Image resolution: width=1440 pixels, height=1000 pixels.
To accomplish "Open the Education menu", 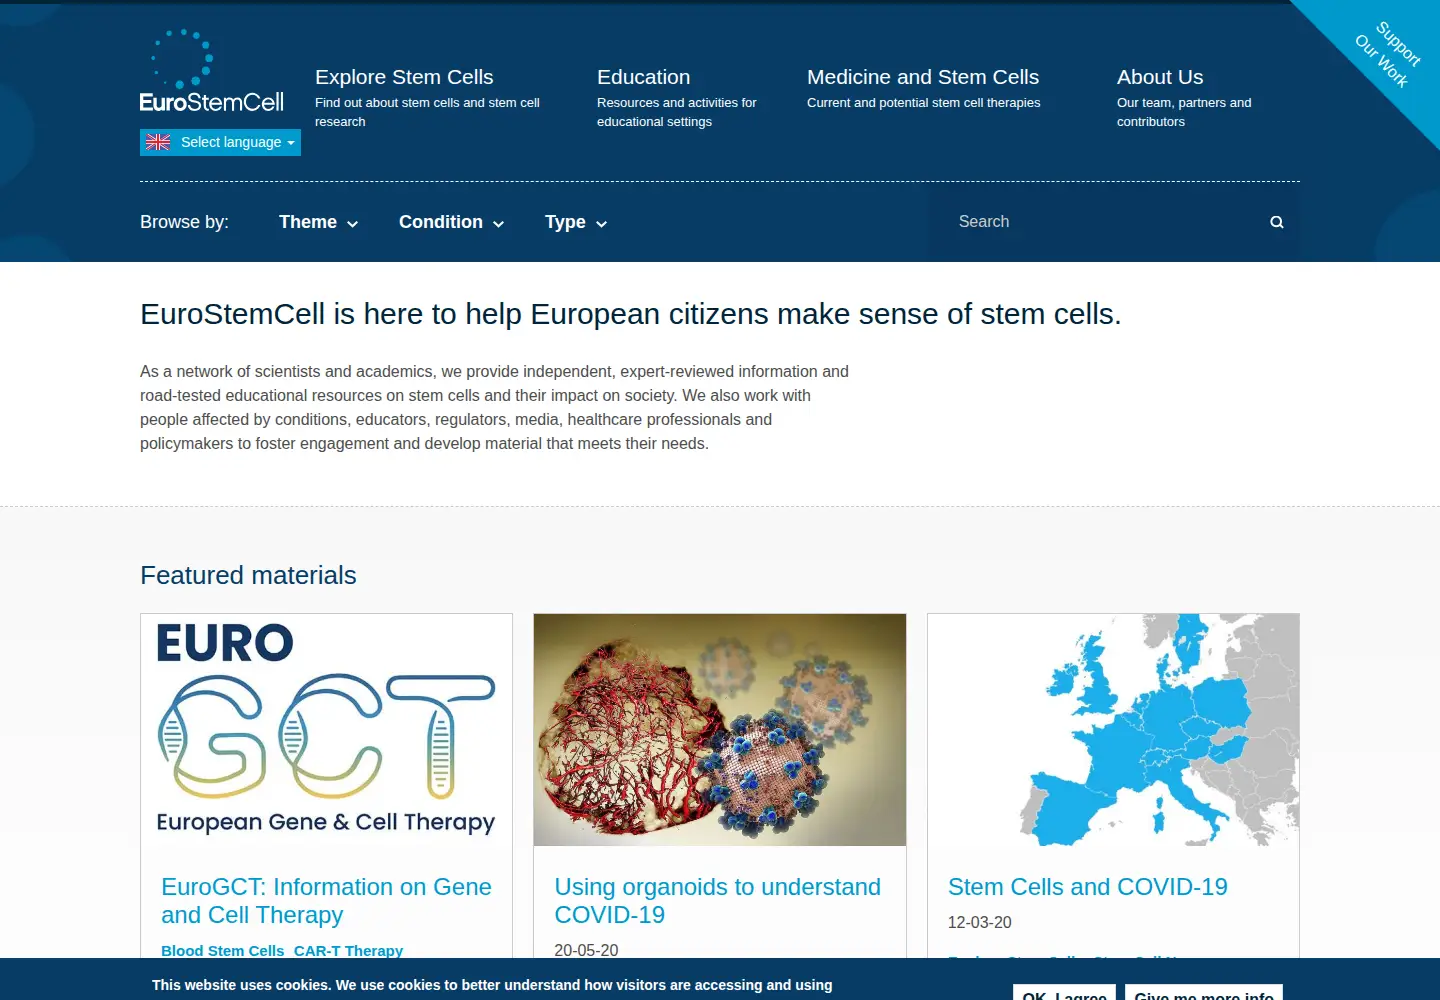I will click(x=643, y=77).
